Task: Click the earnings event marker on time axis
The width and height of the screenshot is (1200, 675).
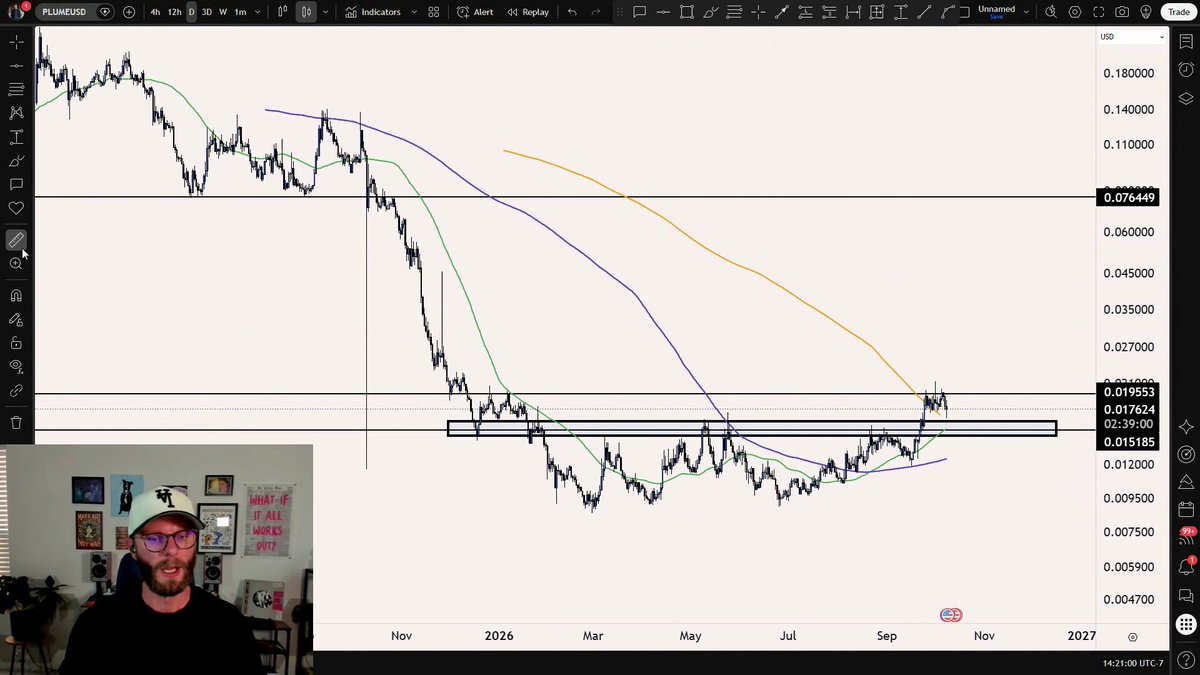Action: tap(951, 615)
